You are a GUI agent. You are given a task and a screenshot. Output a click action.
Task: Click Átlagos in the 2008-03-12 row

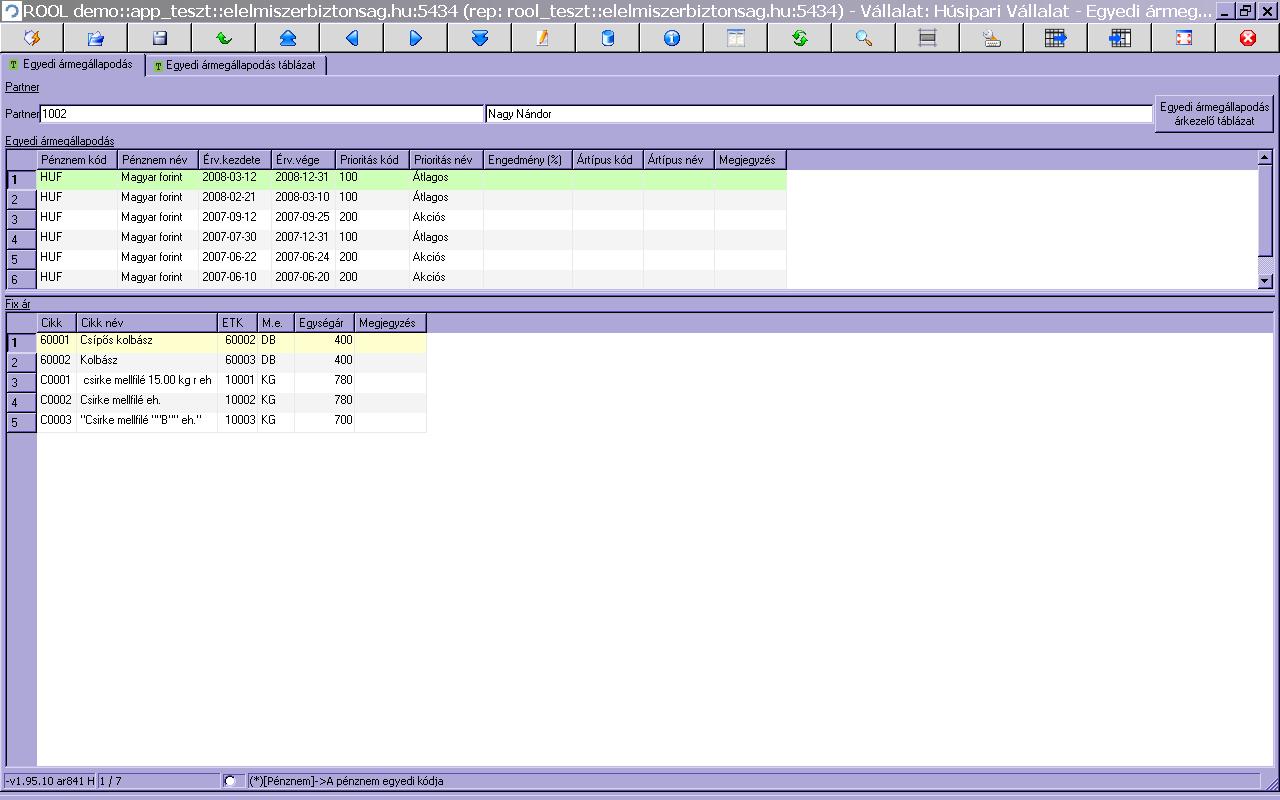(x=447, y=178)
